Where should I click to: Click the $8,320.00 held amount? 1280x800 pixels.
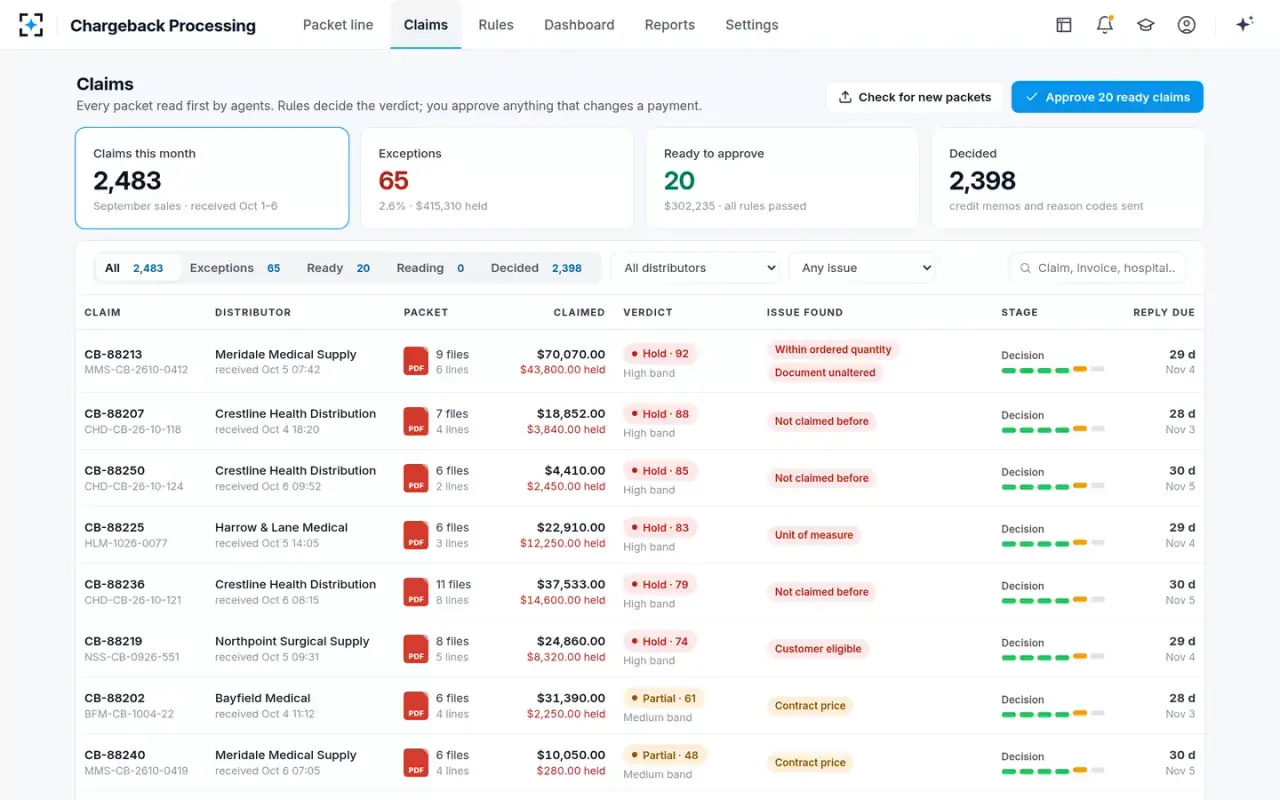[x=566, y=657]
